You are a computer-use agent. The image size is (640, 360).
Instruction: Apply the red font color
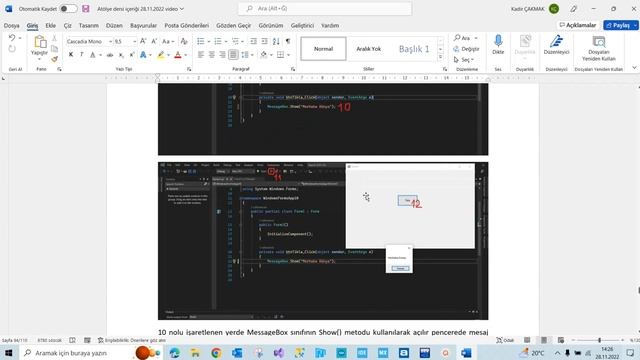178,55
